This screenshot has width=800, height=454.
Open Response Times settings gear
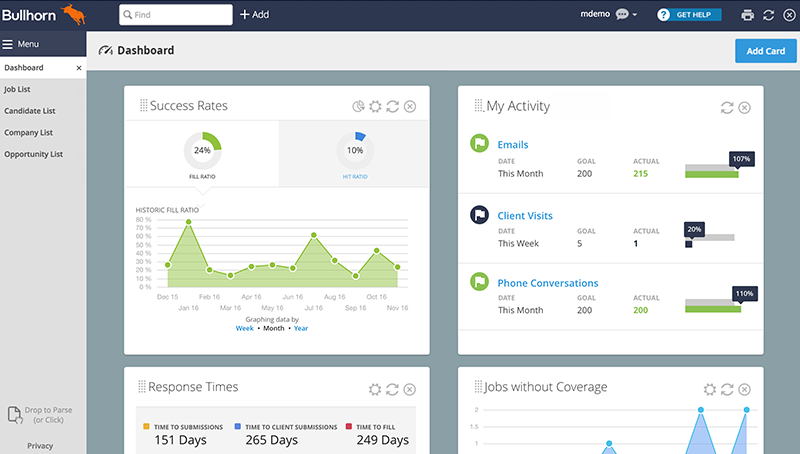click(375, 390)
